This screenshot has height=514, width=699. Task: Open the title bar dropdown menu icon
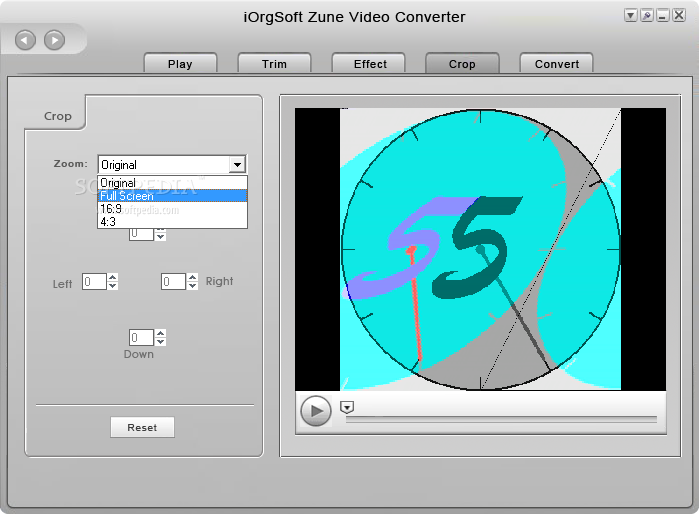coord(630,16)
